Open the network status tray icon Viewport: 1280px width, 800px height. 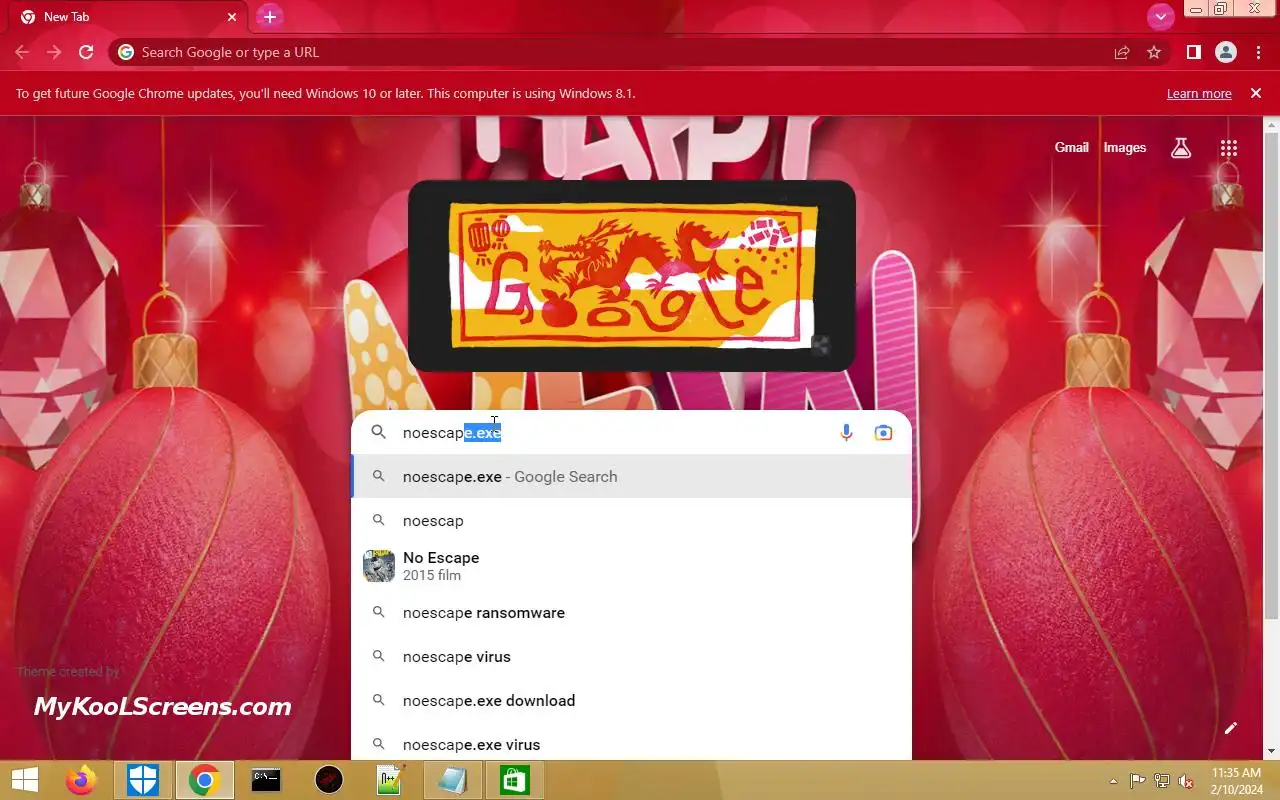[x=1162, y=781]
